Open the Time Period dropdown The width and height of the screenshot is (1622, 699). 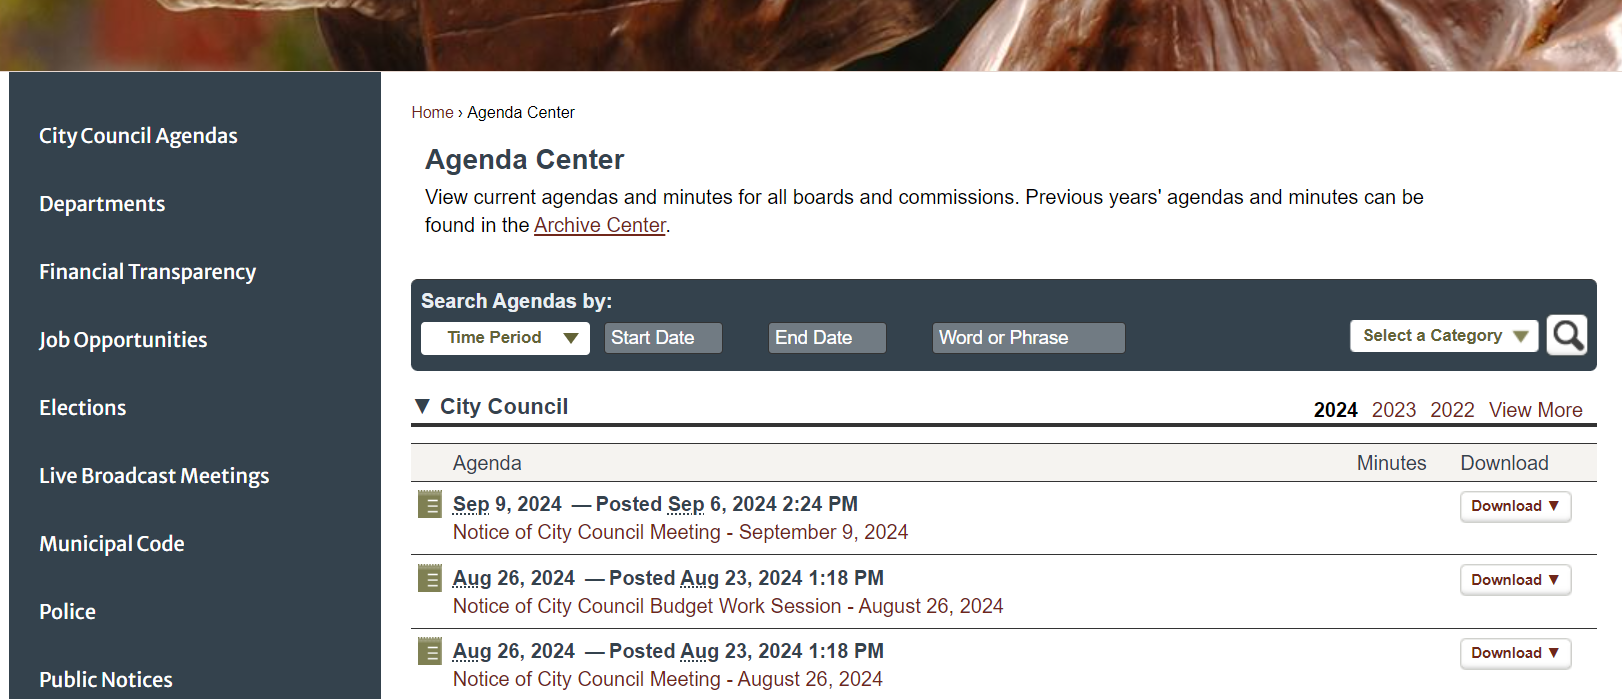505,337
